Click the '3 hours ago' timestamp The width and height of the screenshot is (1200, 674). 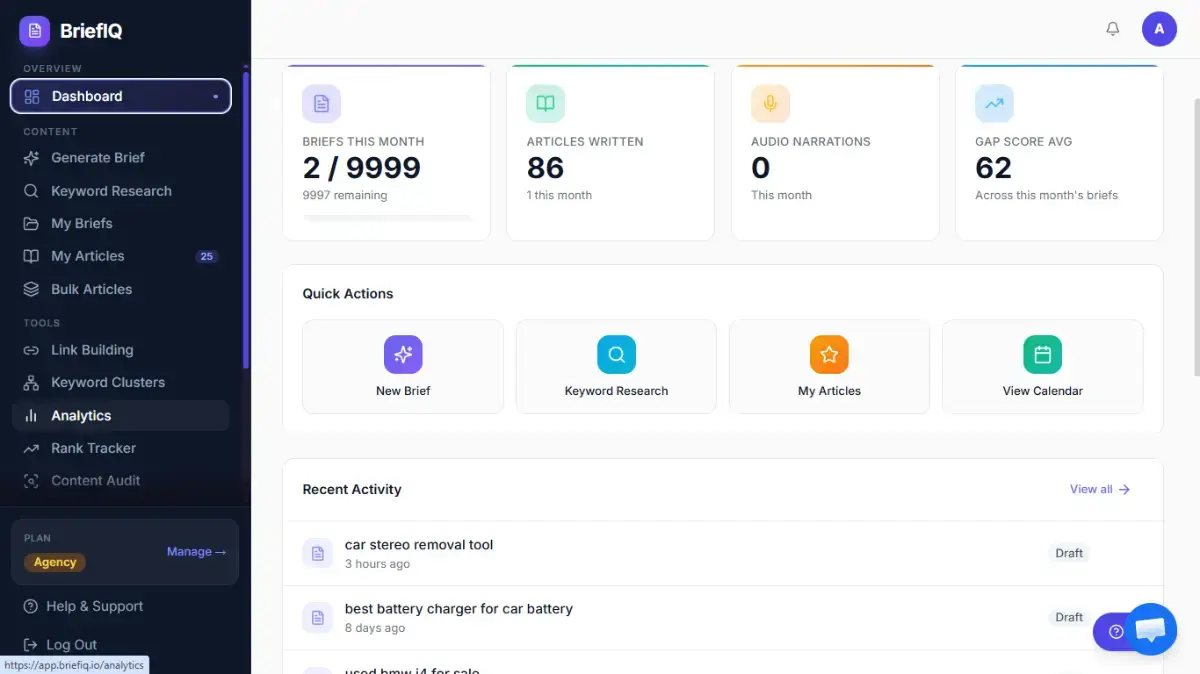tap(378, 564)
